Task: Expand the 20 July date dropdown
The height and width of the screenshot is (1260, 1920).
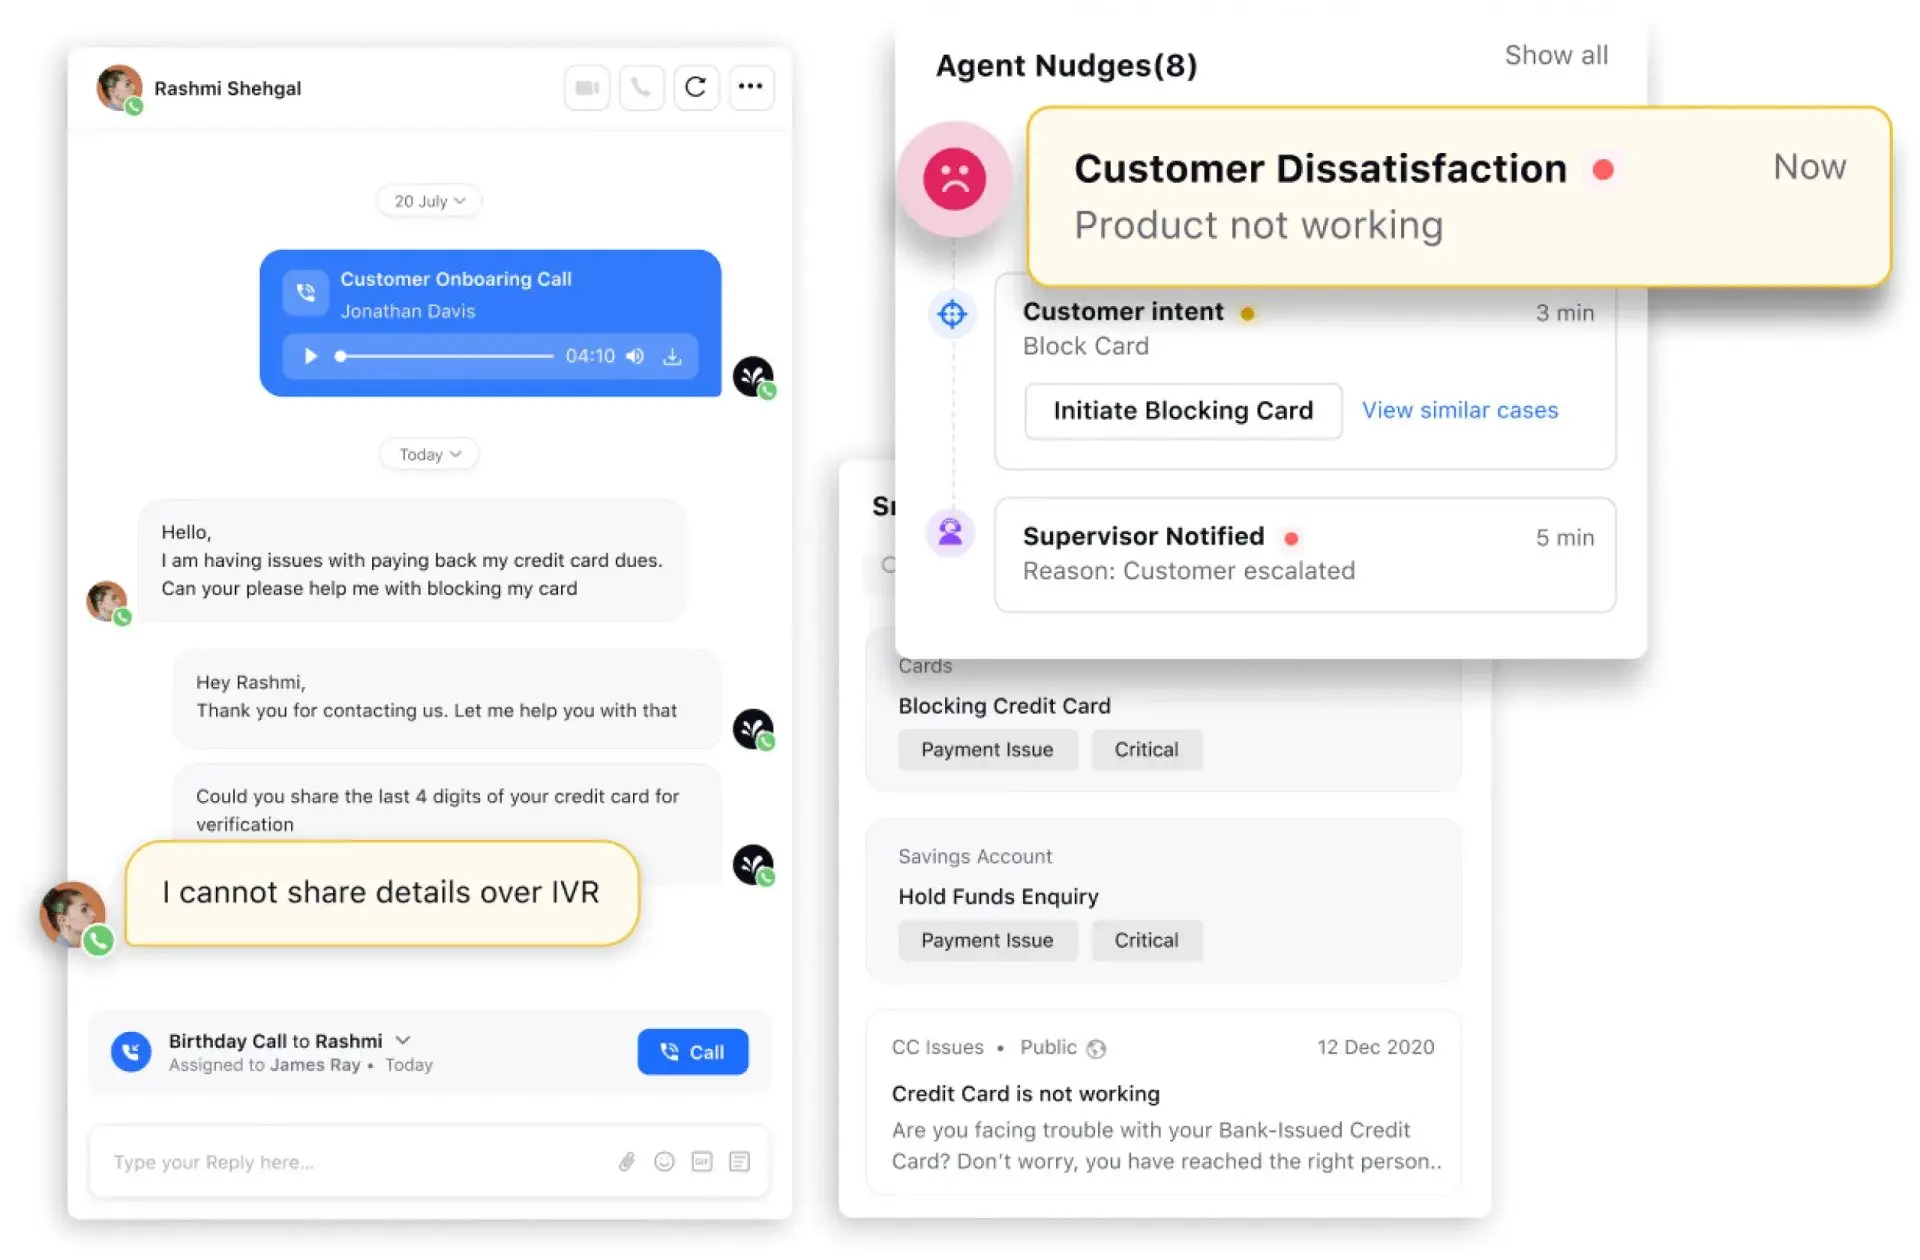Action: pyautogui.click(x=428, y=200)
